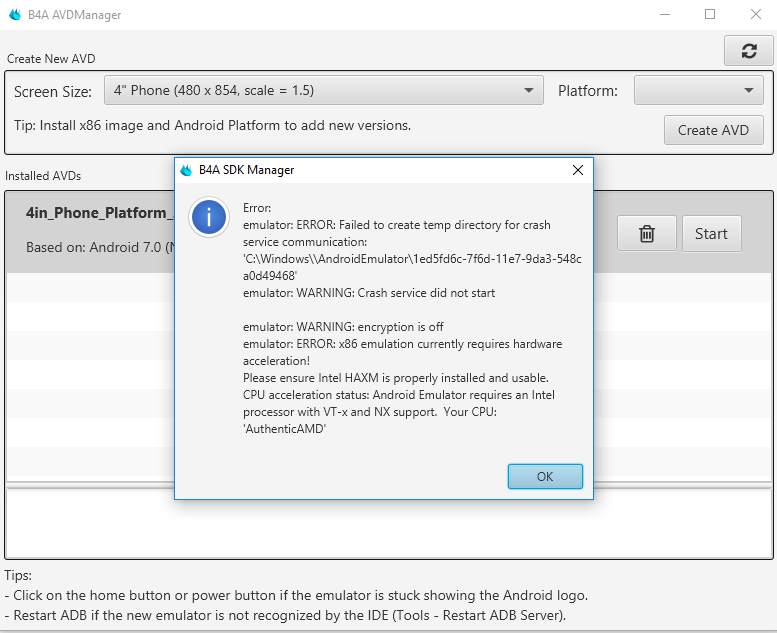The image size is (777, 633).
Task: Start the installed 4in_Phone AVD
Action: (711, 234)
